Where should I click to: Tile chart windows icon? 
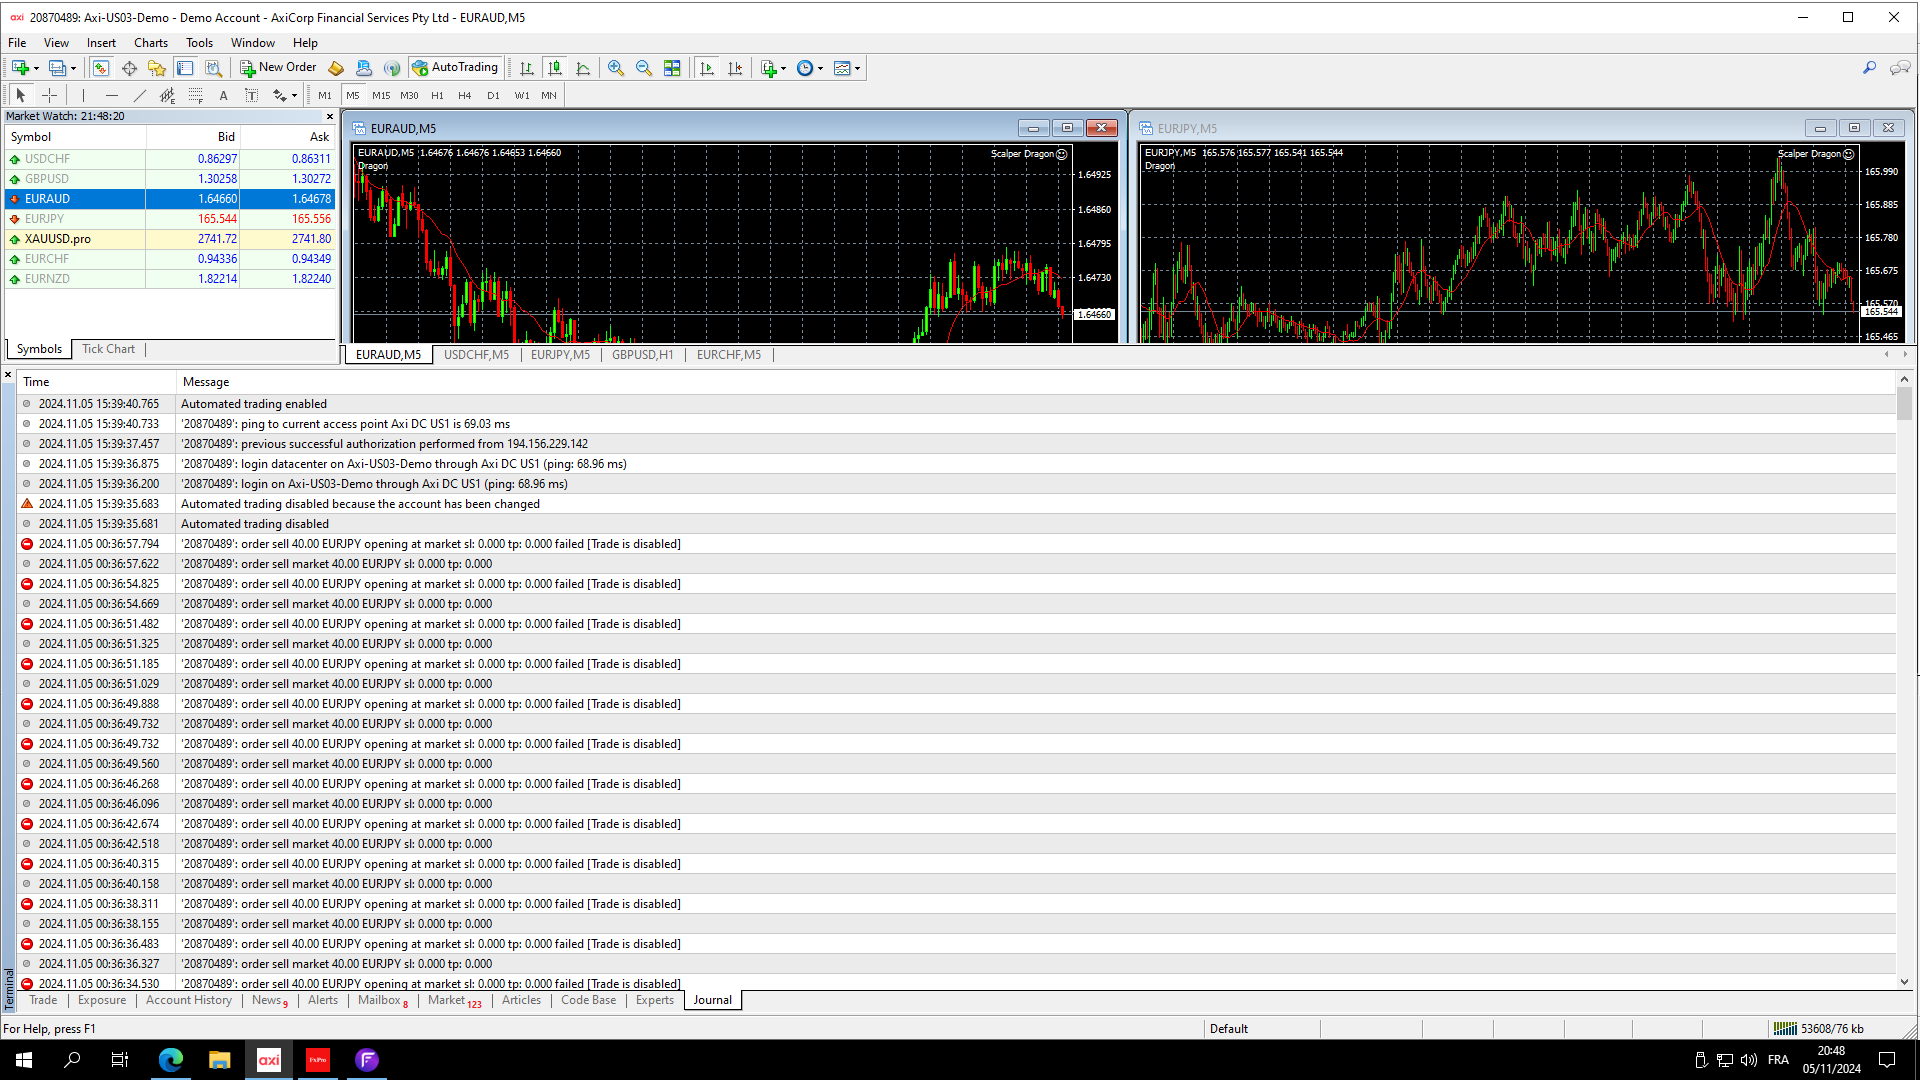click(x=672, y=68)
